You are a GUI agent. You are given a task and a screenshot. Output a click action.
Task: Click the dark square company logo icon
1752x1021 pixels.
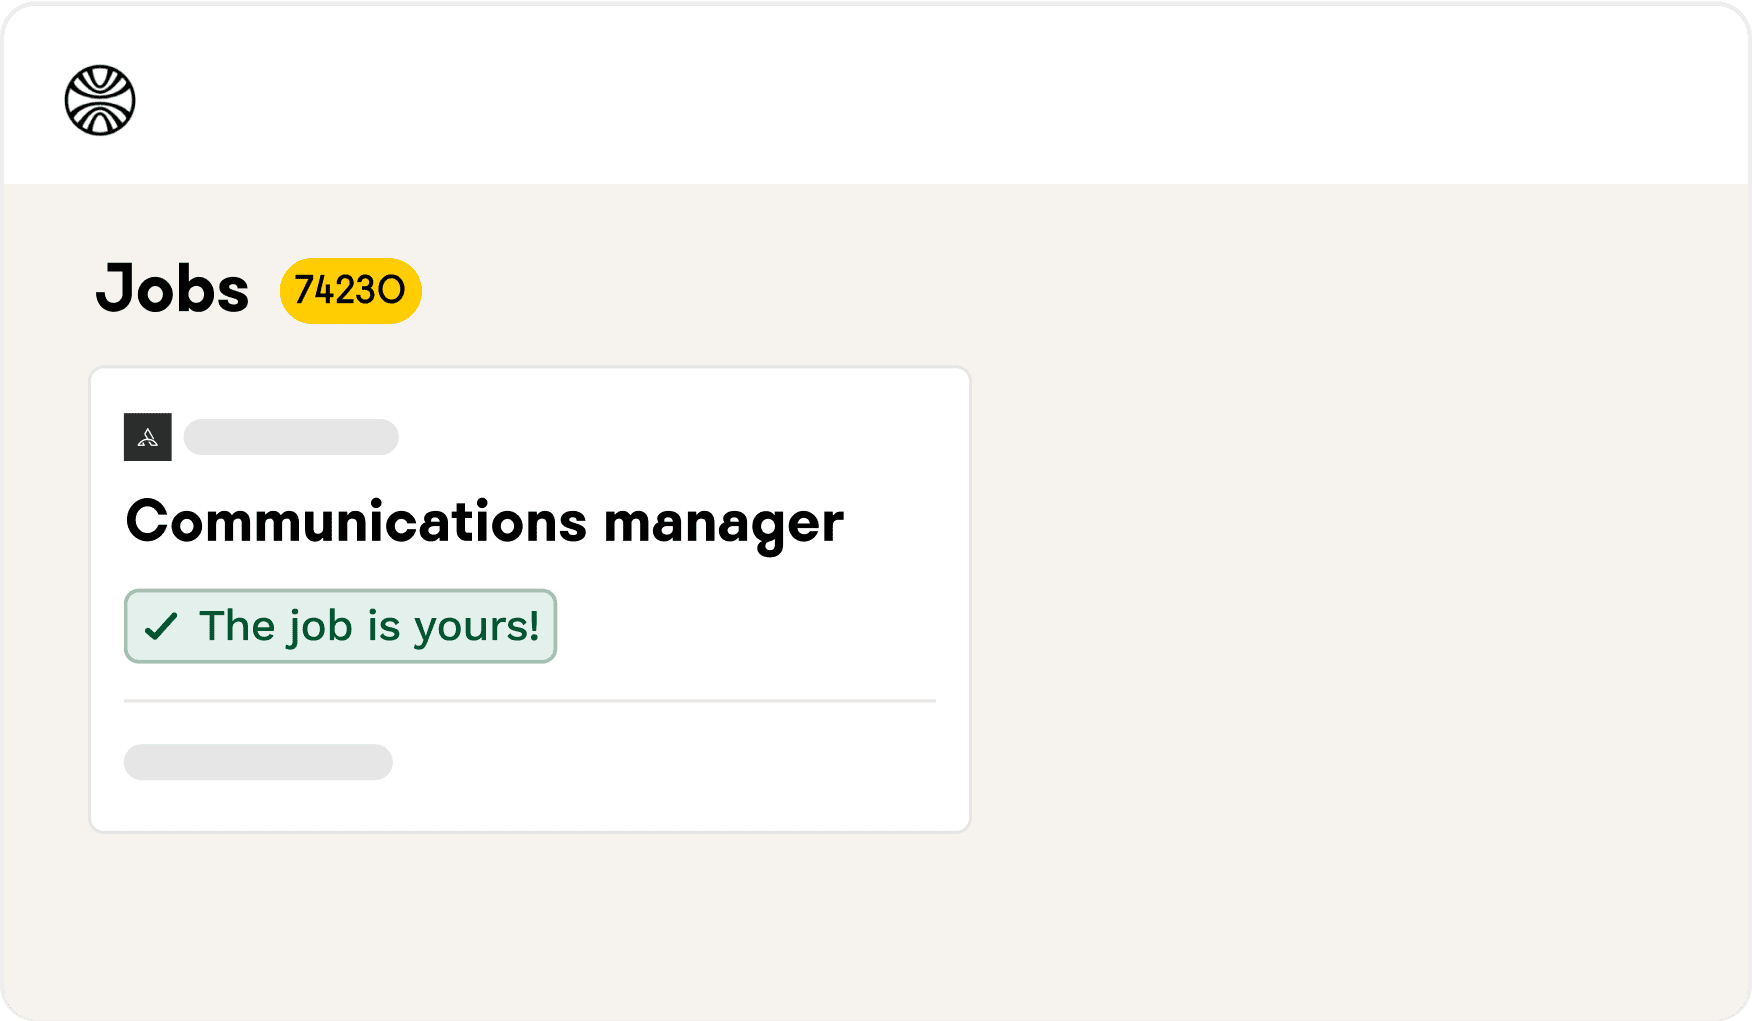[148, 437]
